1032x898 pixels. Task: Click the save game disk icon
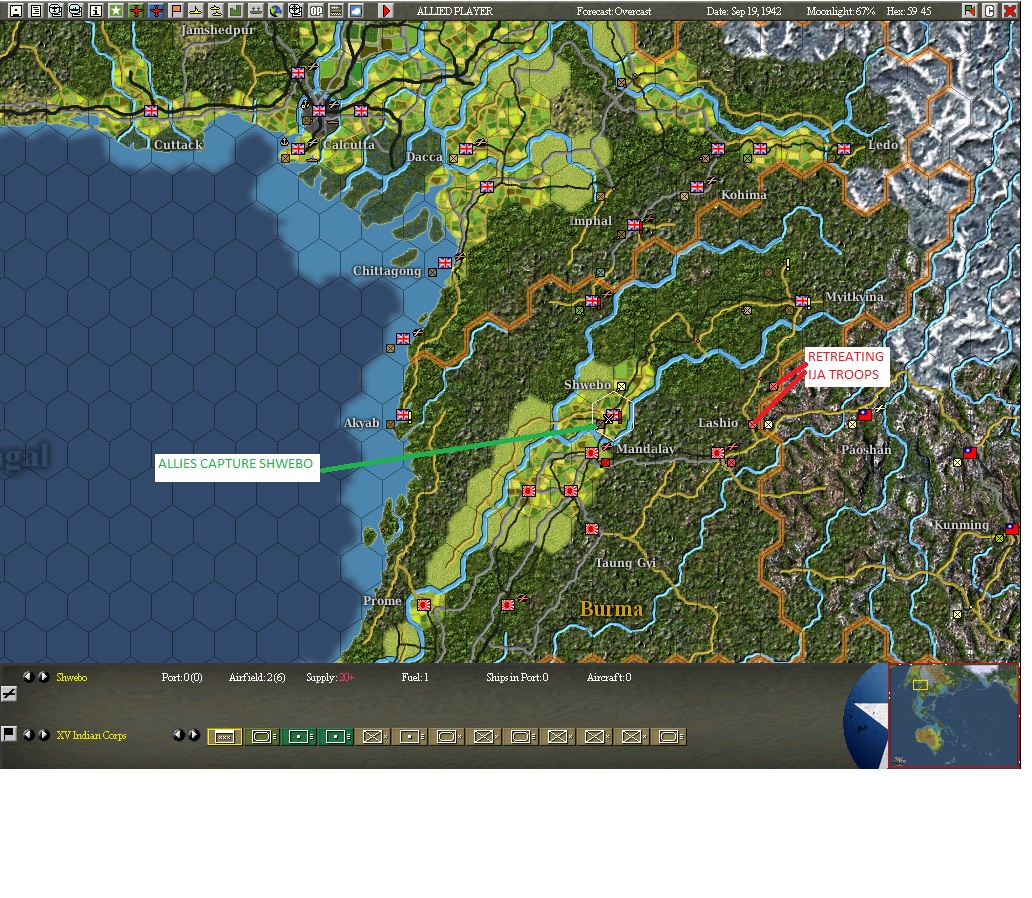tap(16, 11)
